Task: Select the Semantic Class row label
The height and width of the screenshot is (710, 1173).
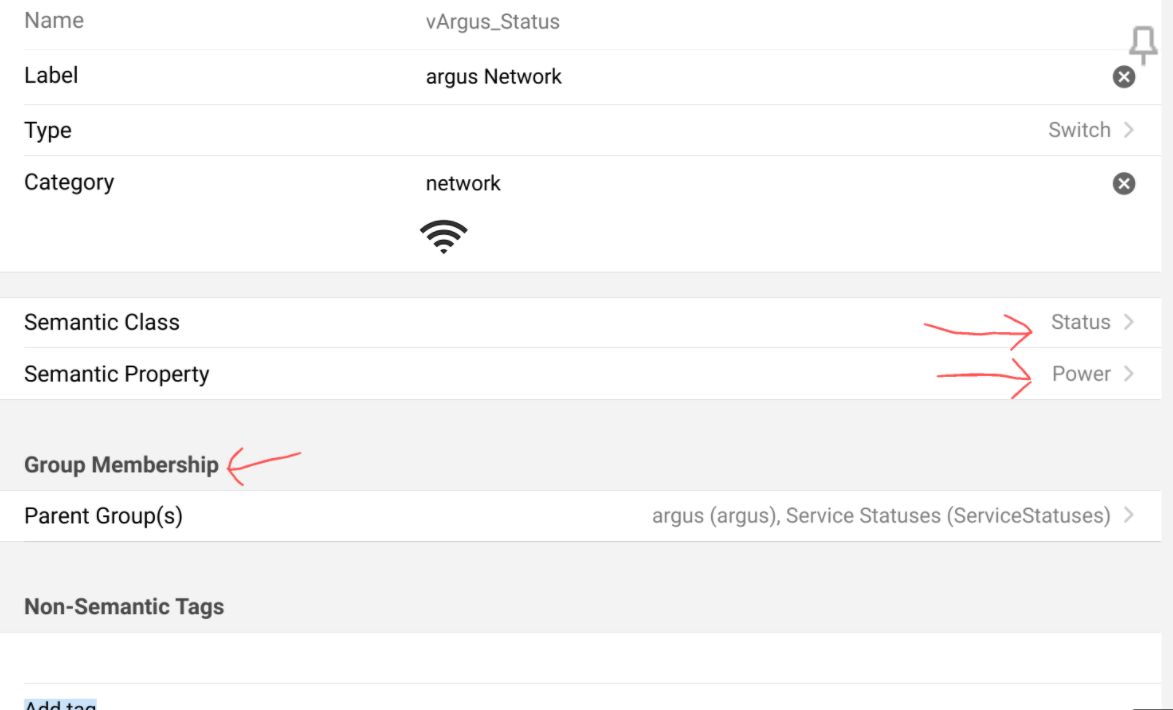Action: (x=102, y=322)
